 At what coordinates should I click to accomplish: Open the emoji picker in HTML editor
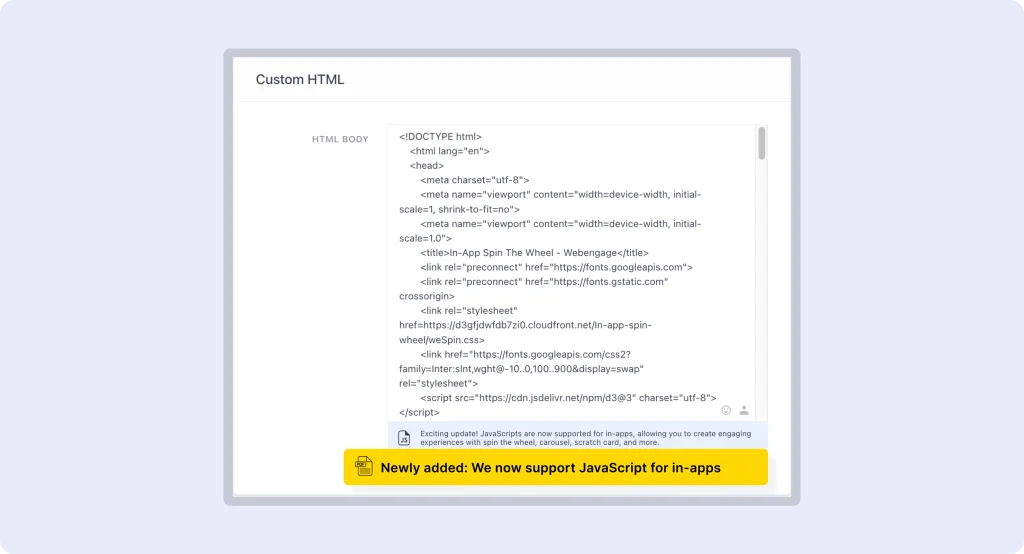tap(726, 410)
